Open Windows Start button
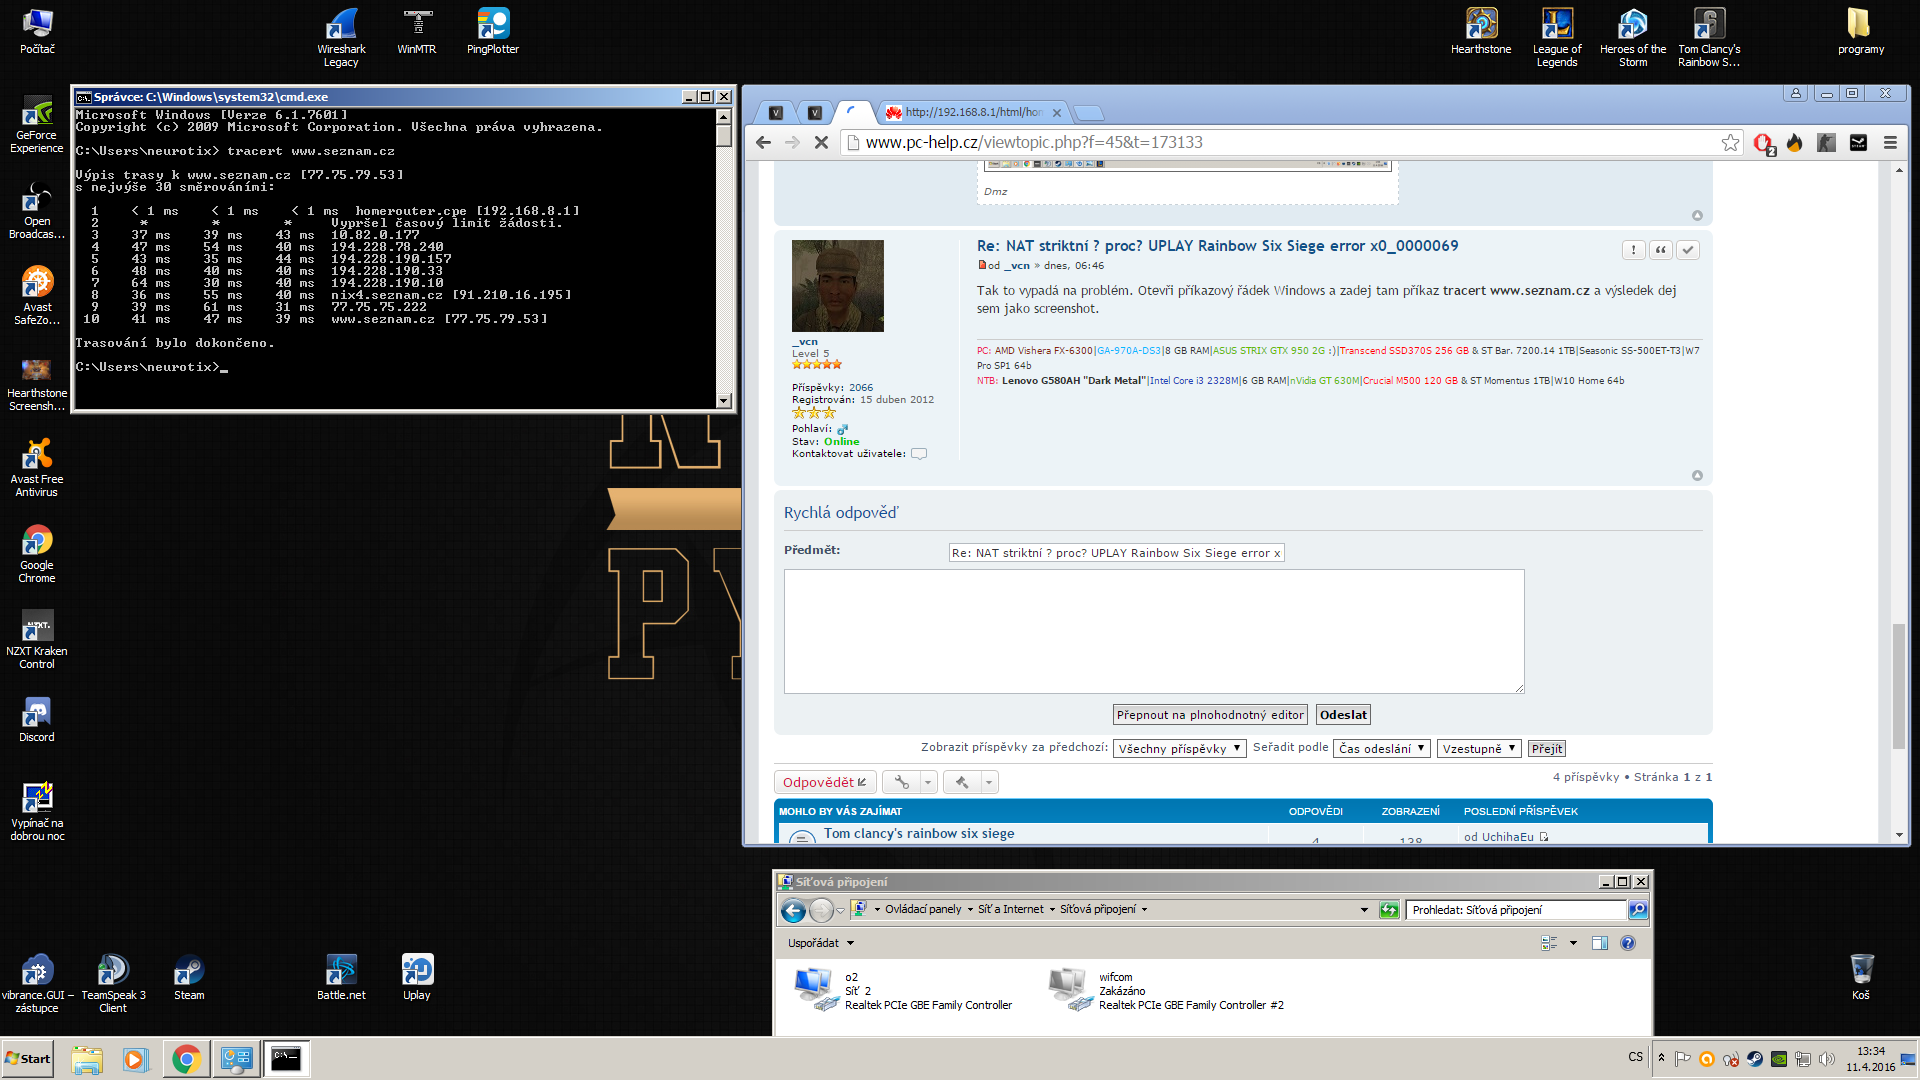Image resolution: width=1920 pixels, height=1080 pixels. [28, 1059]
